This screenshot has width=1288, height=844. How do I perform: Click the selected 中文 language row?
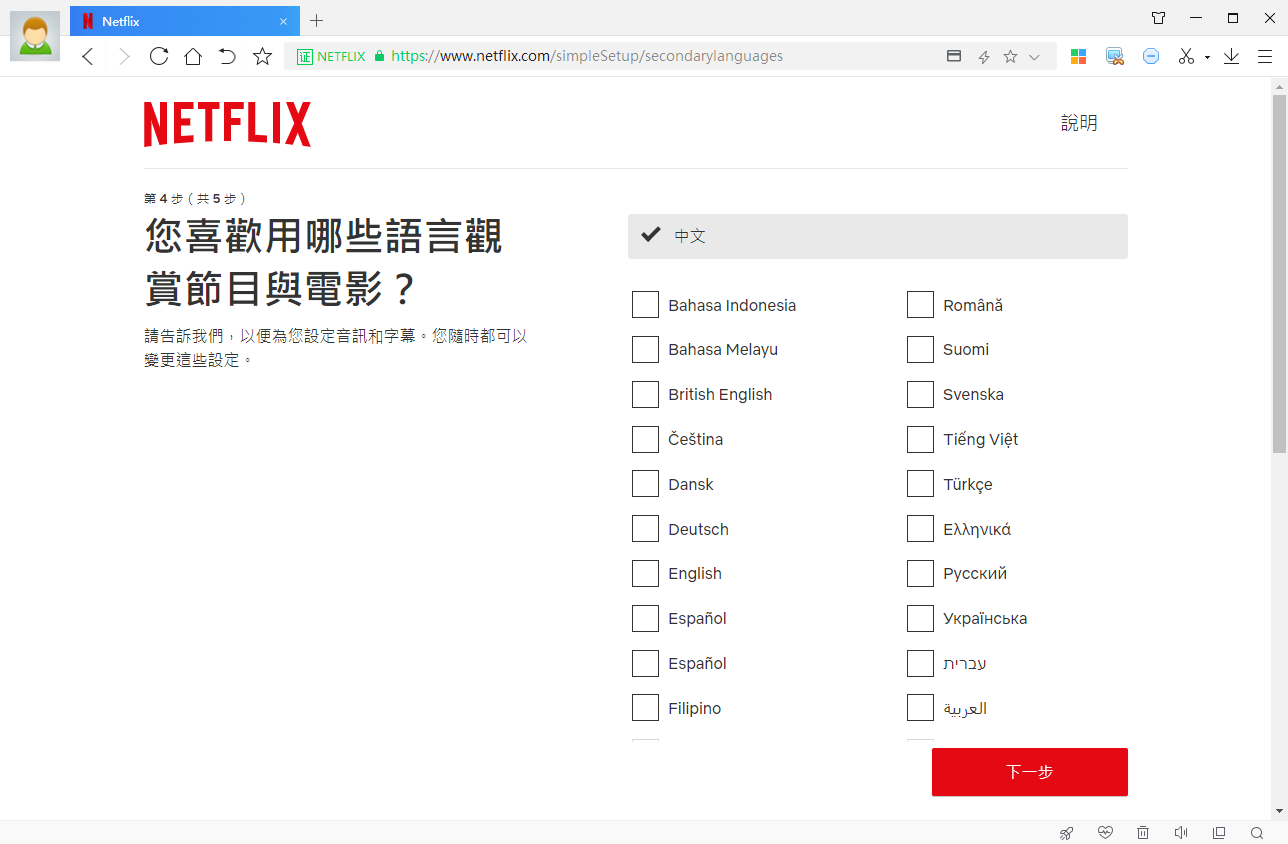click(878, 236)
